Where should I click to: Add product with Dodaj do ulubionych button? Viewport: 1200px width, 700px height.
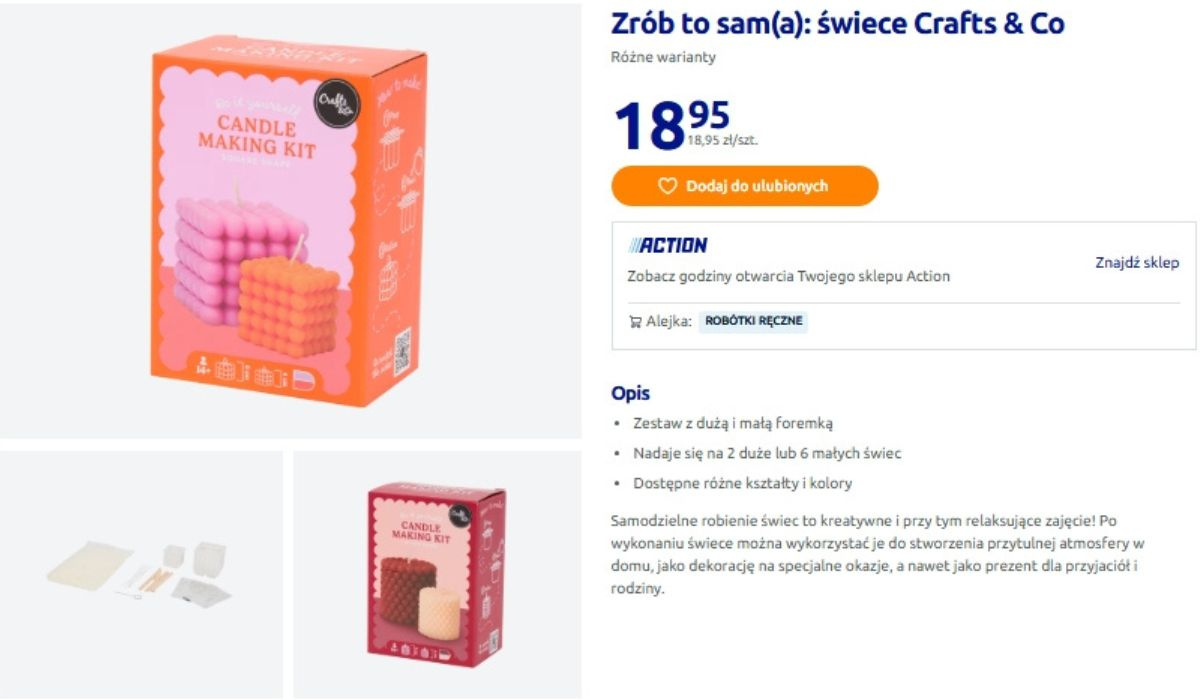[x=745, y=186]
